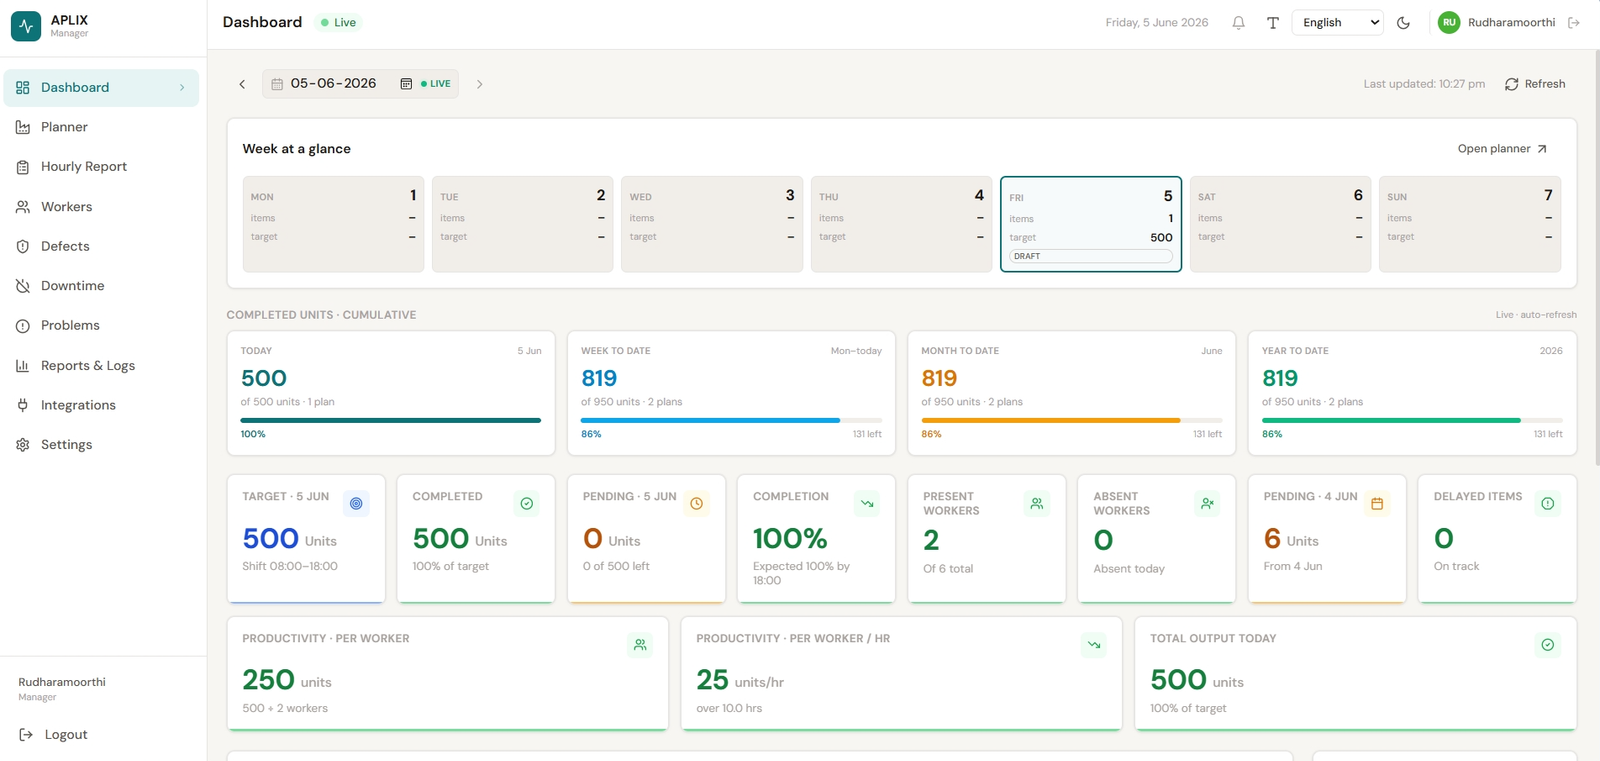Click the Completion trend icon
The image size is (1600, 761).
[x=867, y=504]
